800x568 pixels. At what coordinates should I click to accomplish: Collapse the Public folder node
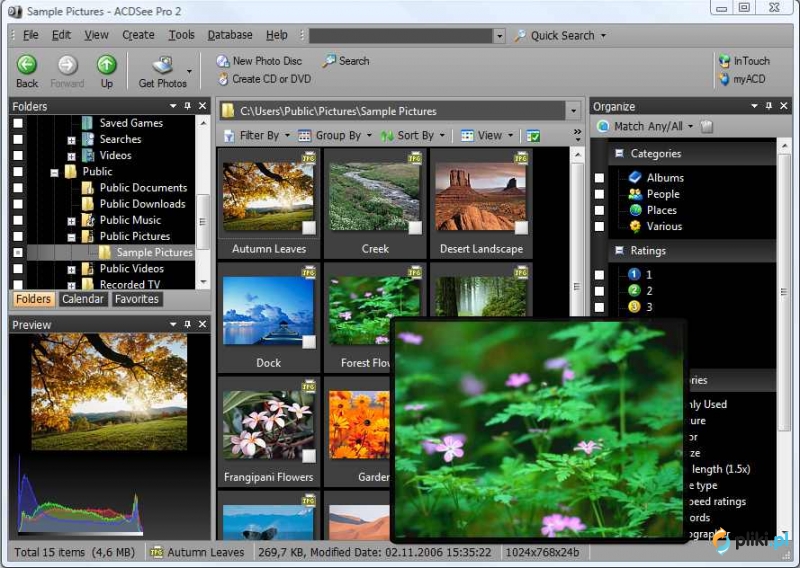(x=55, y=173)
